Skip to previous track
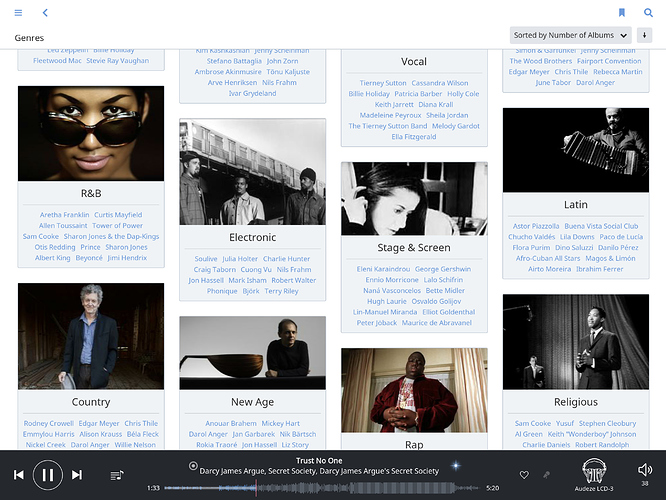This screenshot has width=666, height=500. [x=19, y=475]
